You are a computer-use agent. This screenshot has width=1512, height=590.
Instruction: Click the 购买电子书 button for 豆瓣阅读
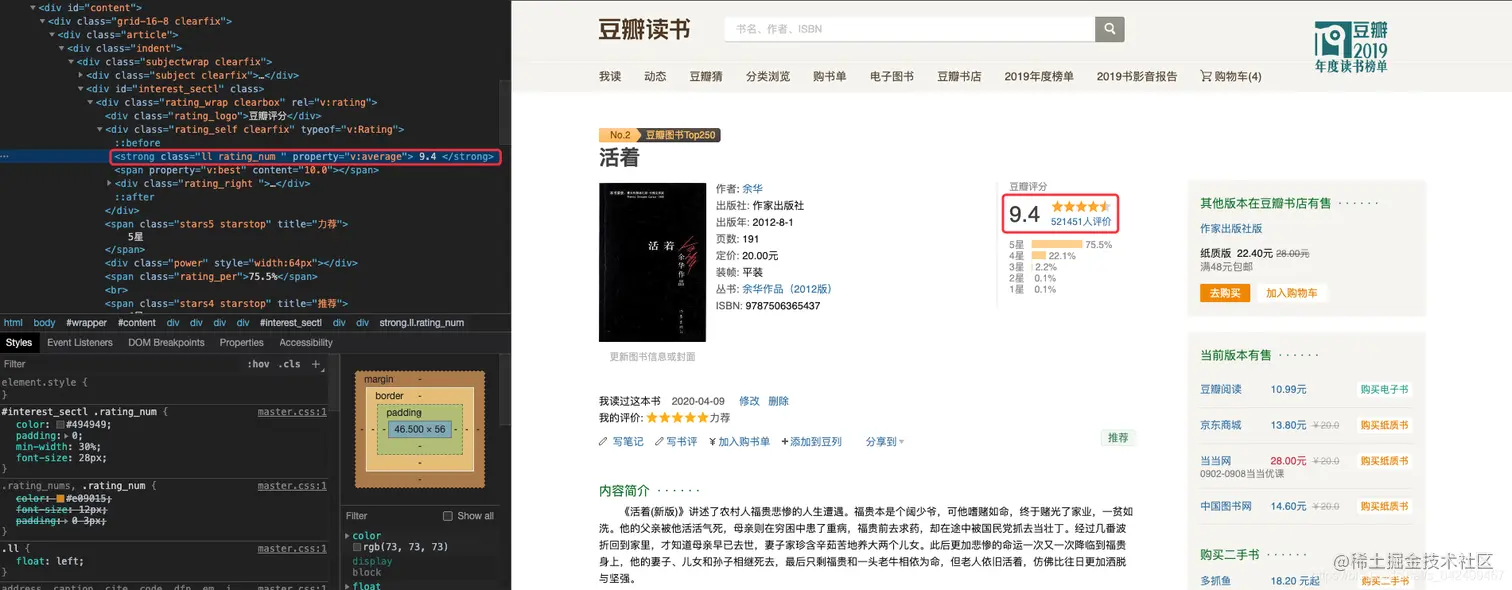pos(1384,389)
